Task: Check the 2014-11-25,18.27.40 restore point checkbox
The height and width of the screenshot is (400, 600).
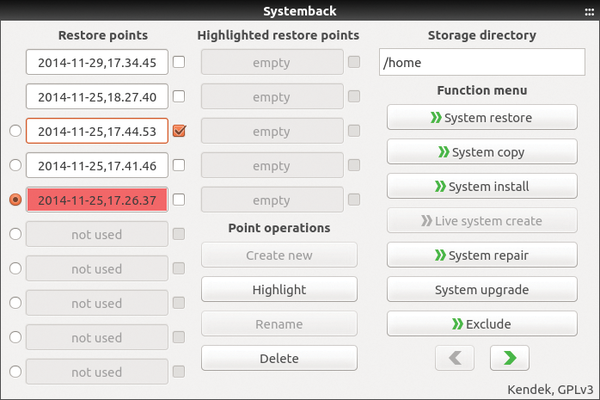Action: pos(179,96)
